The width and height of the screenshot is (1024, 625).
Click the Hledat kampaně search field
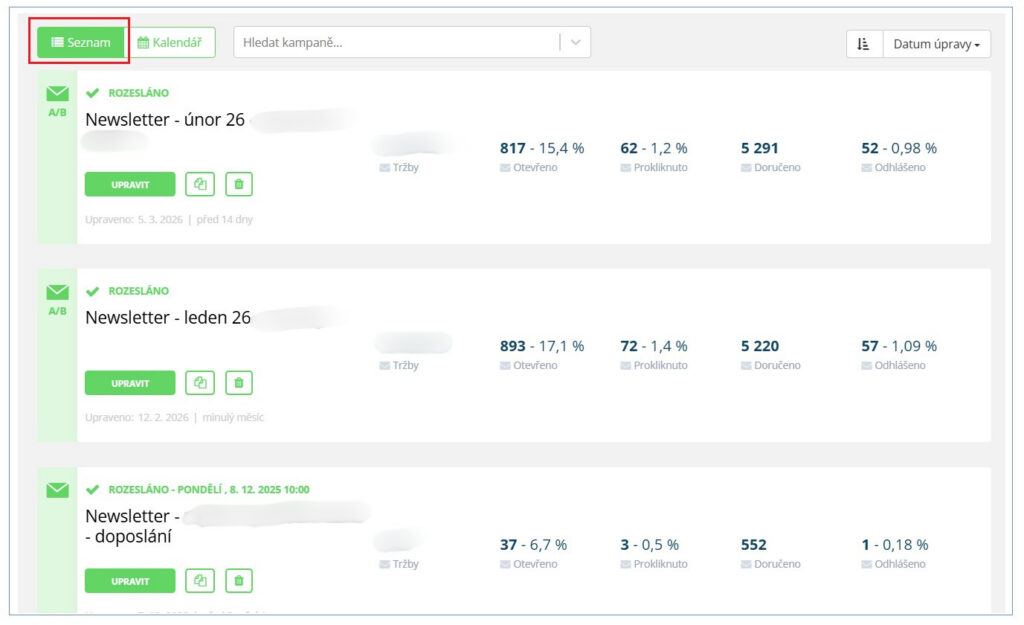(395, 42)
